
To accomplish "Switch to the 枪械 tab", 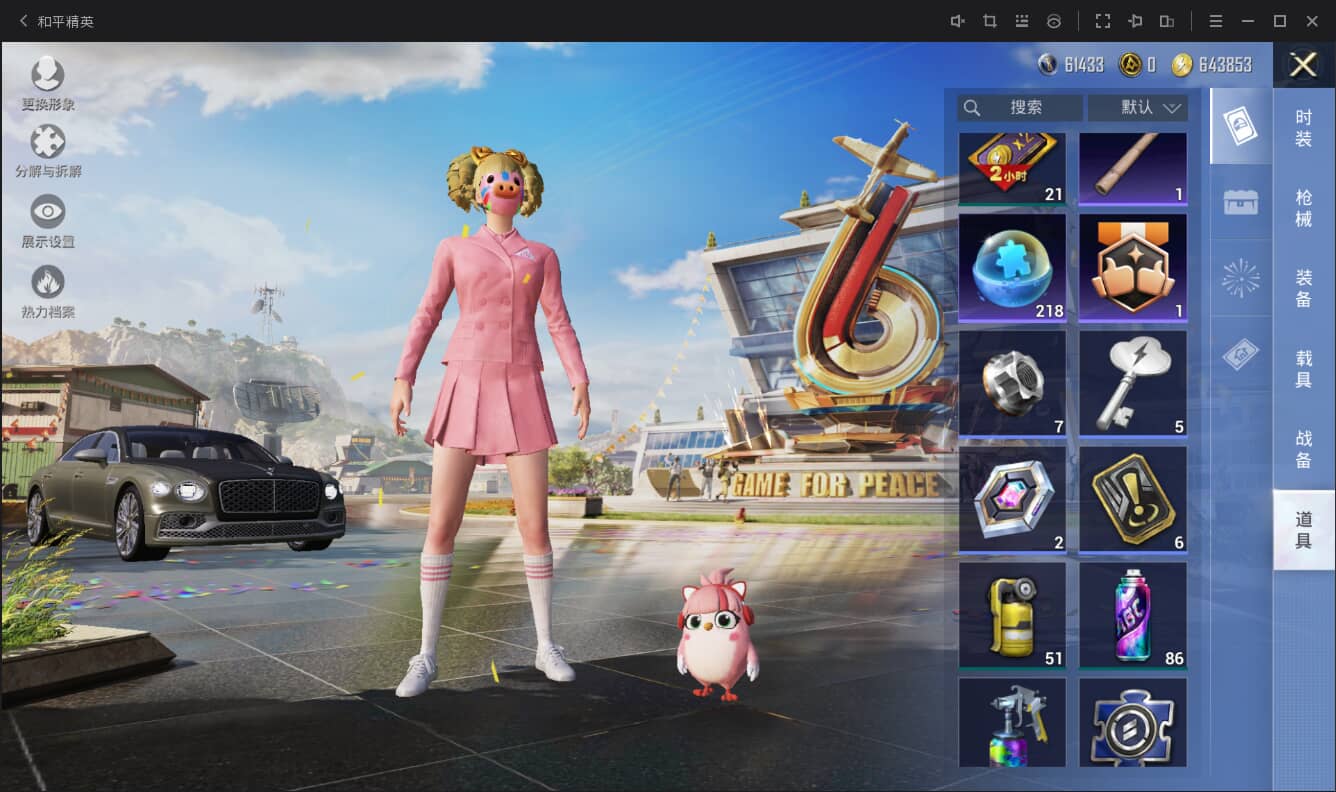I will pos(1303,209).
